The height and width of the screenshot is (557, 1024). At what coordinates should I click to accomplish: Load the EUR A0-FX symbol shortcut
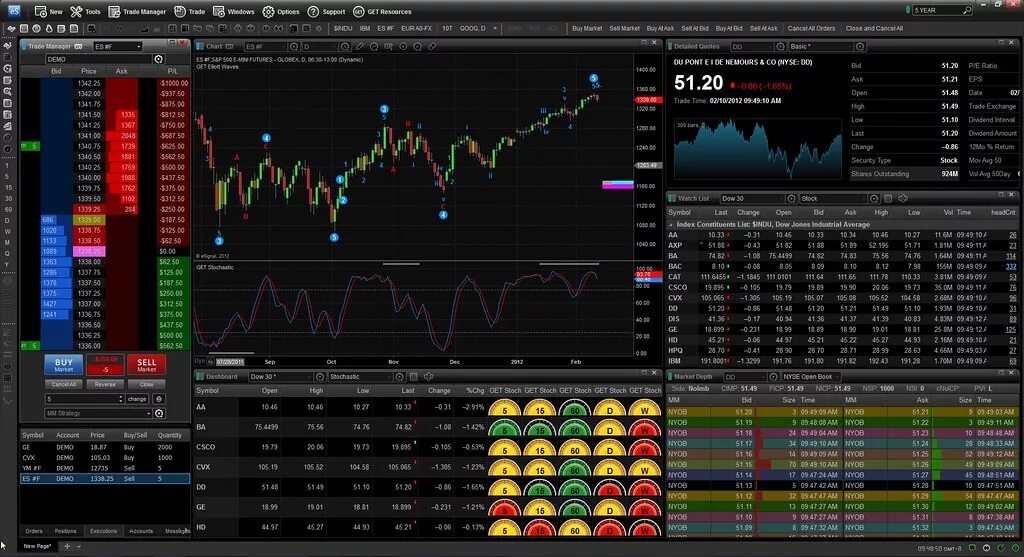point(417,28)
